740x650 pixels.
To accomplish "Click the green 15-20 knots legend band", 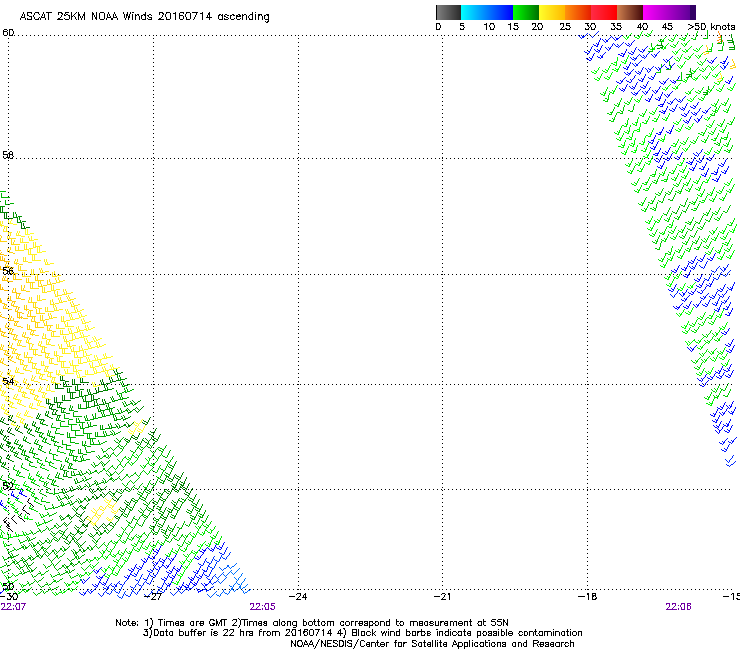I will click(x=526, y=12).
